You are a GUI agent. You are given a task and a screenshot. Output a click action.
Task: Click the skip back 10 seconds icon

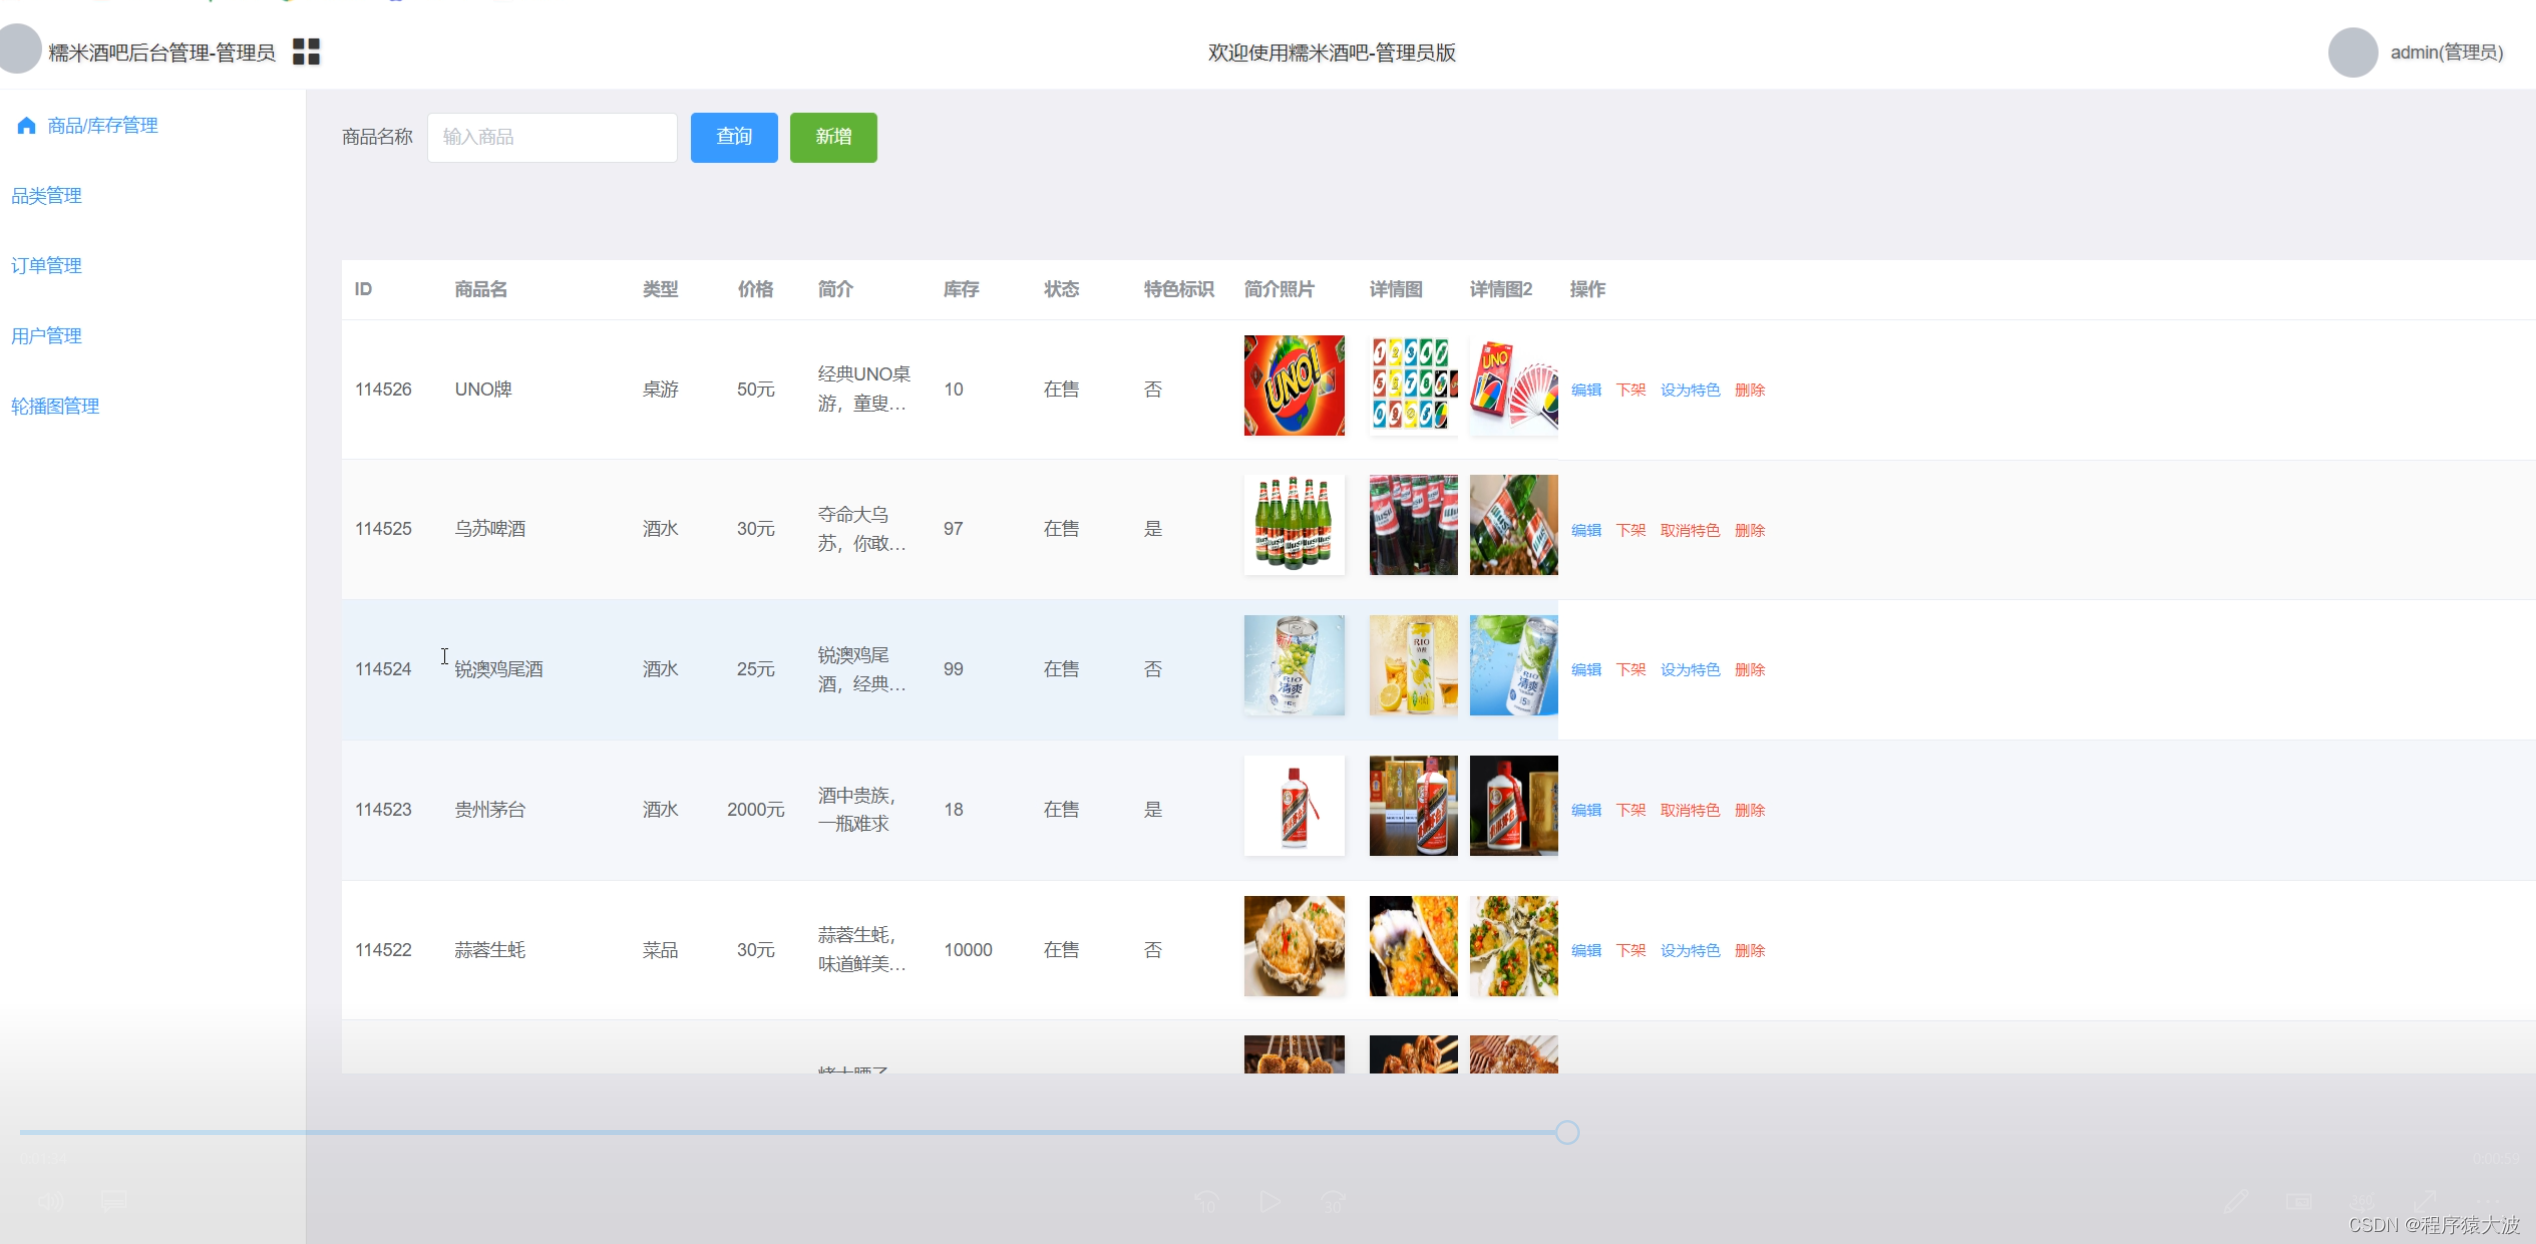click(1207, 1201)
